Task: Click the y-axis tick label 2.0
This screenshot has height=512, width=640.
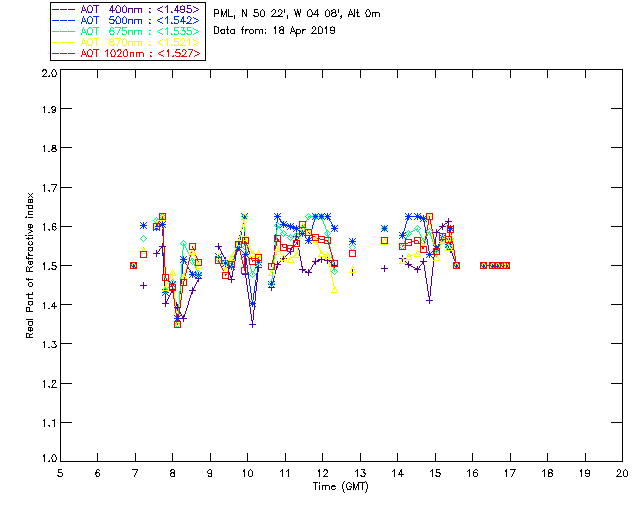Action: tap(49, 73)
